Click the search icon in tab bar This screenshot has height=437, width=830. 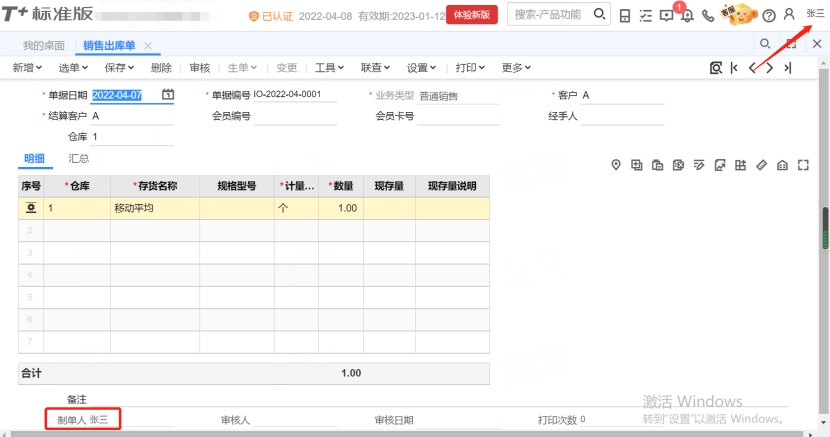[x=764, y=43]
